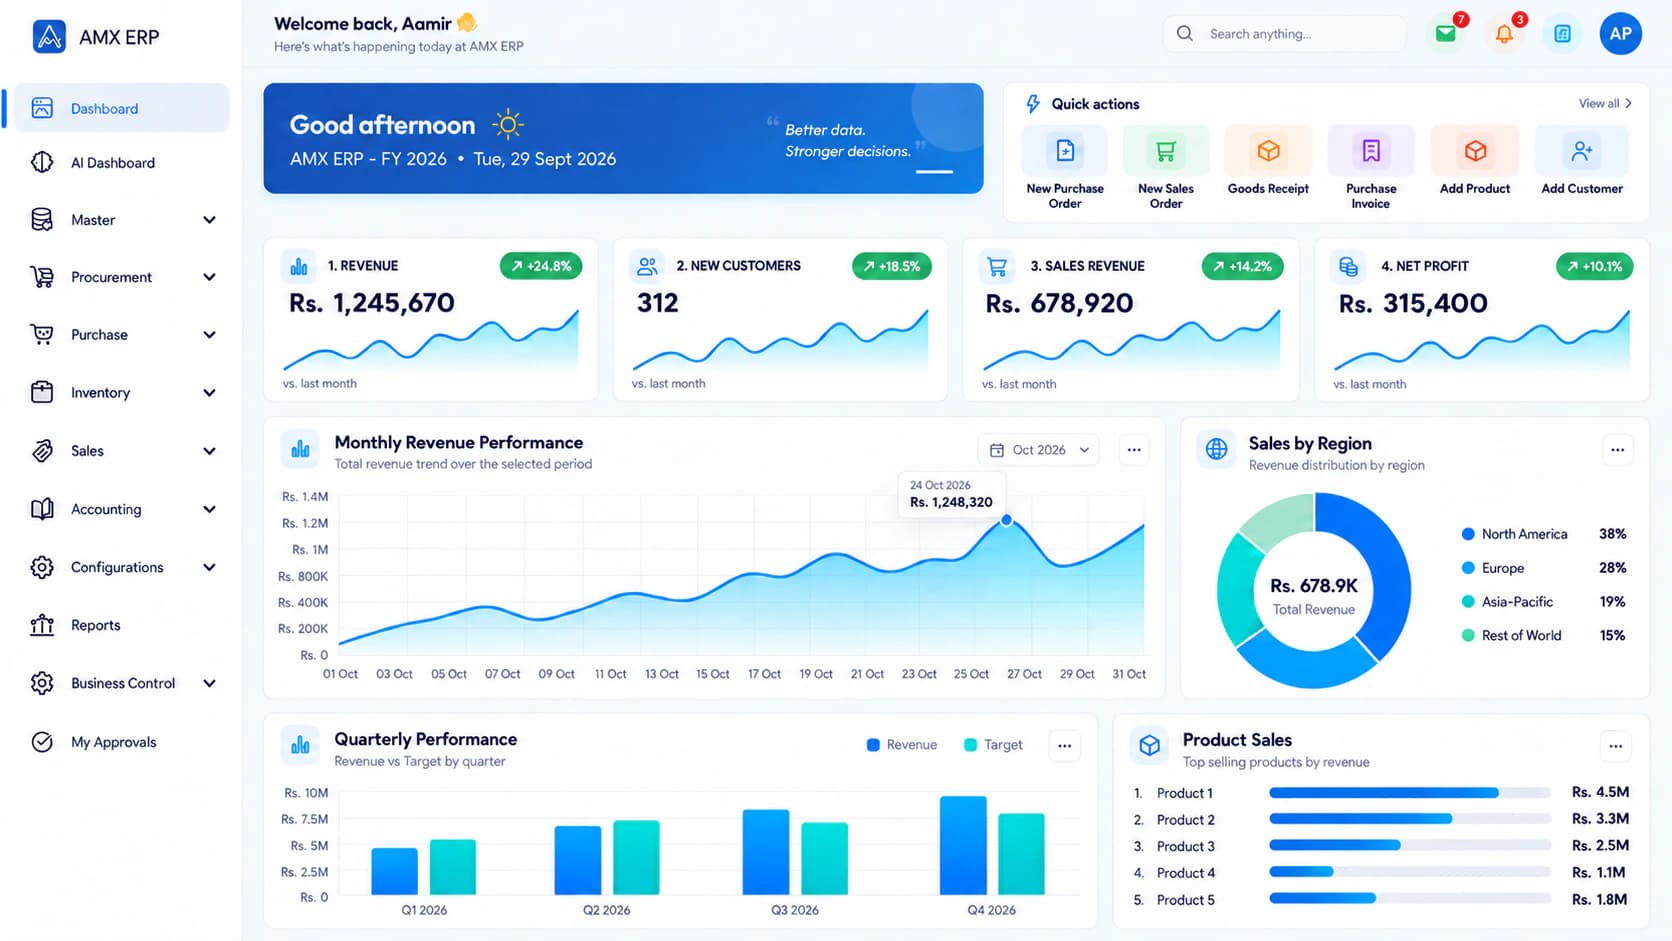Viewport: 1672px width, 941px height.
Task: Click the Sales Revenue cart icon
Action: click(997, 267)
